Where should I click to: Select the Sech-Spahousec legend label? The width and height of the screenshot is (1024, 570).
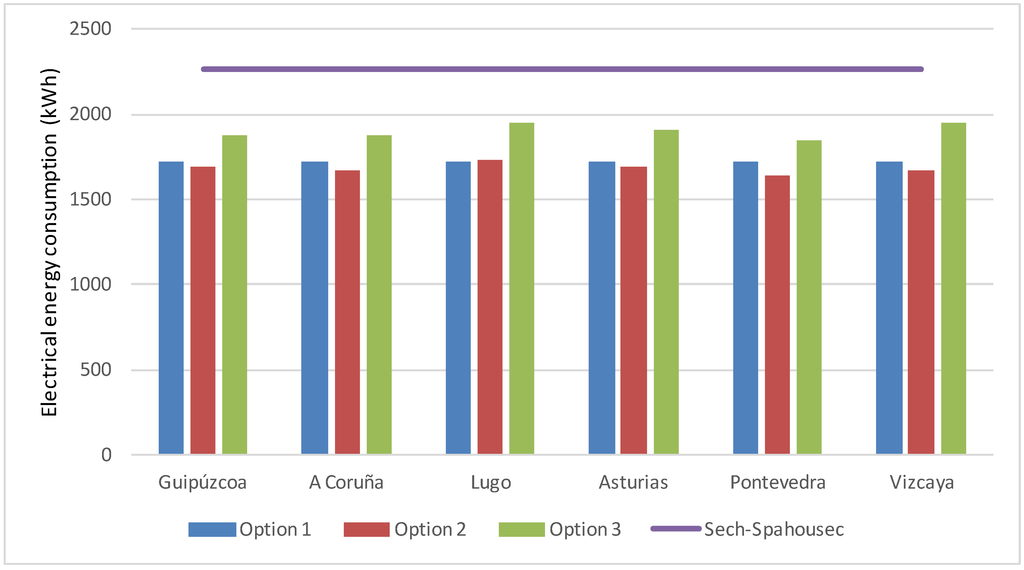[774, 530]
